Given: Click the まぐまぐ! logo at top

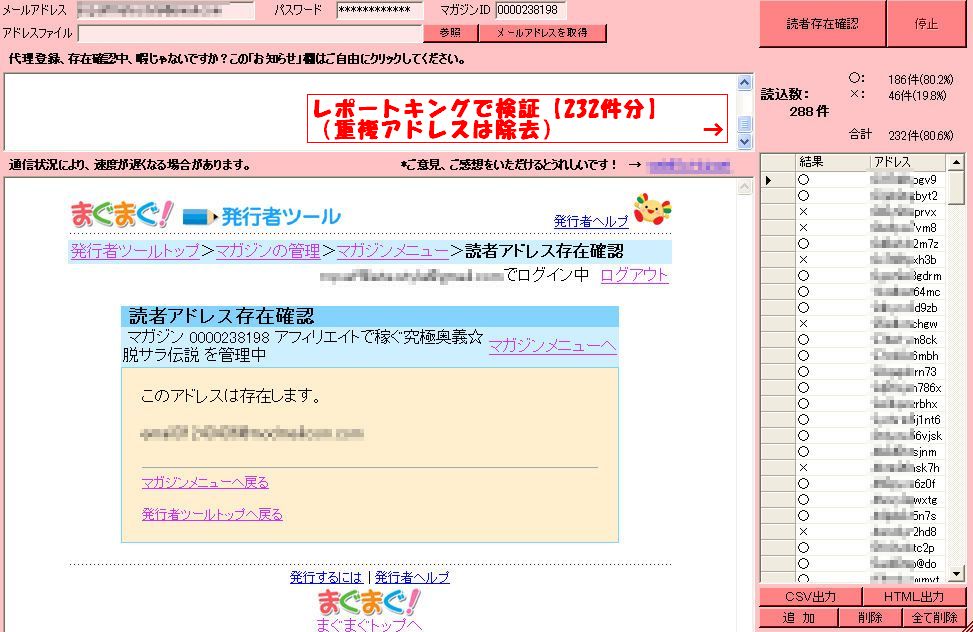Looking at the screenshot, I should [122, 215].
